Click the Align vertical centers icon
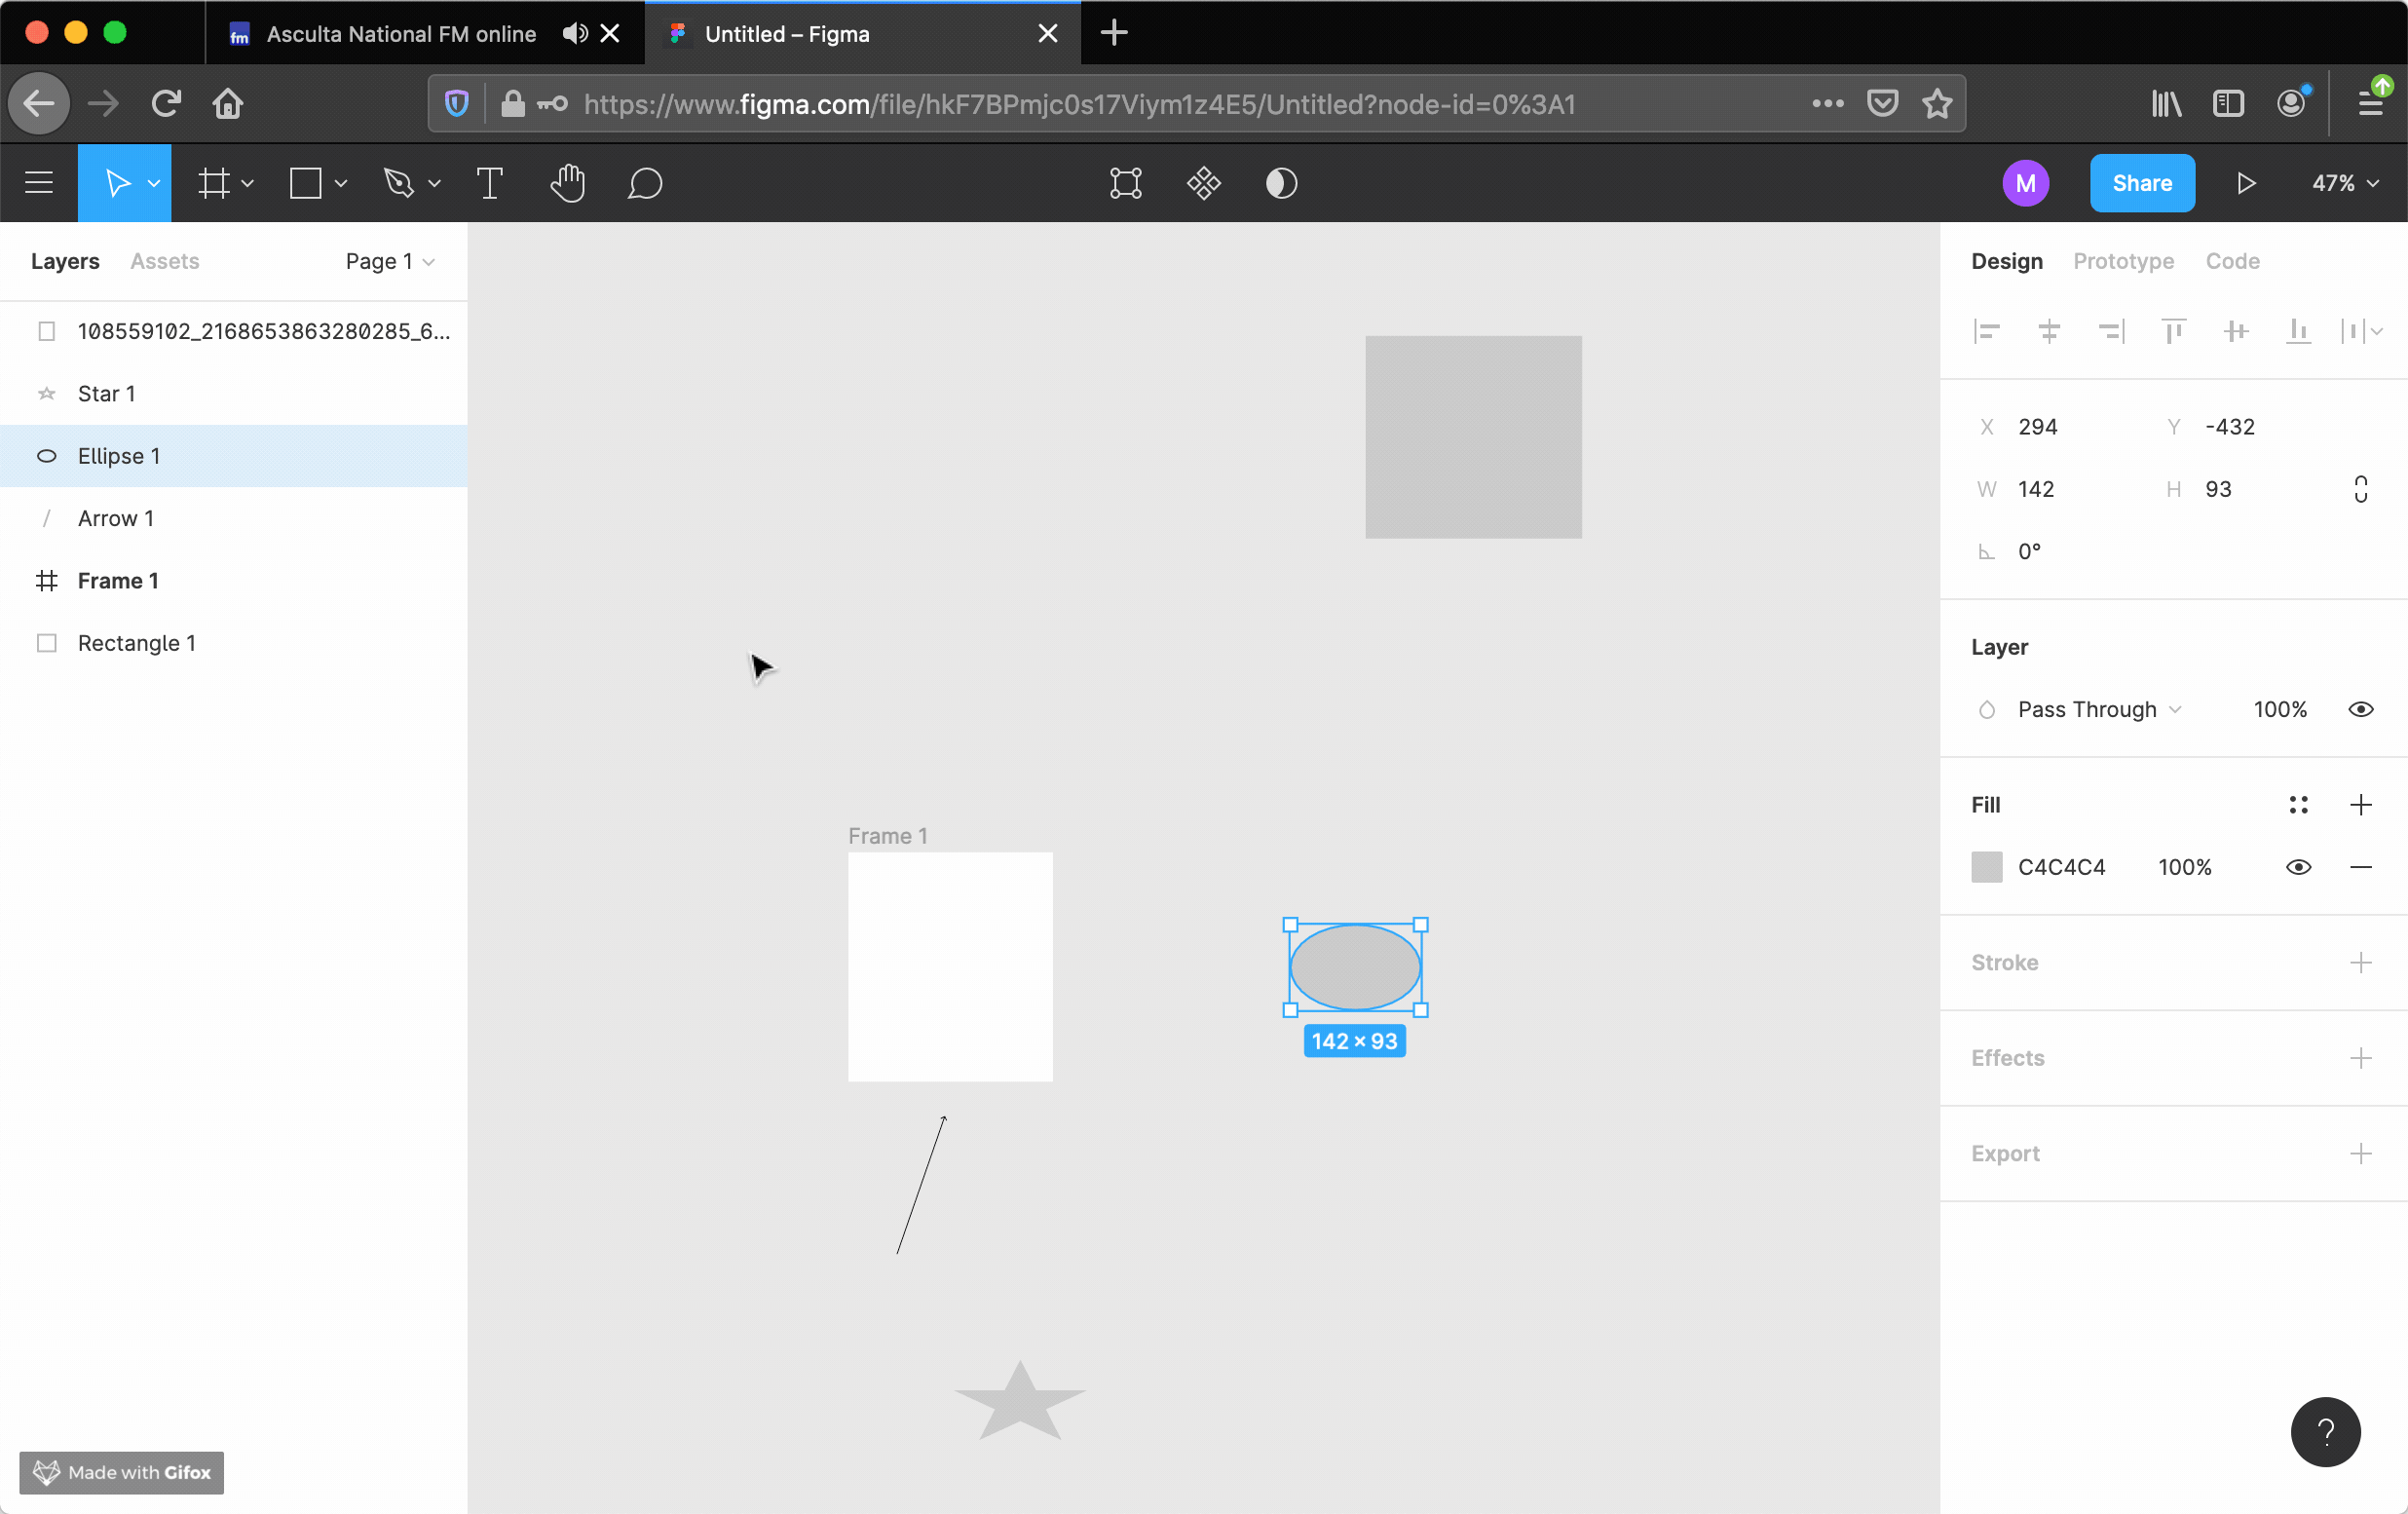 coord(2237,331)
